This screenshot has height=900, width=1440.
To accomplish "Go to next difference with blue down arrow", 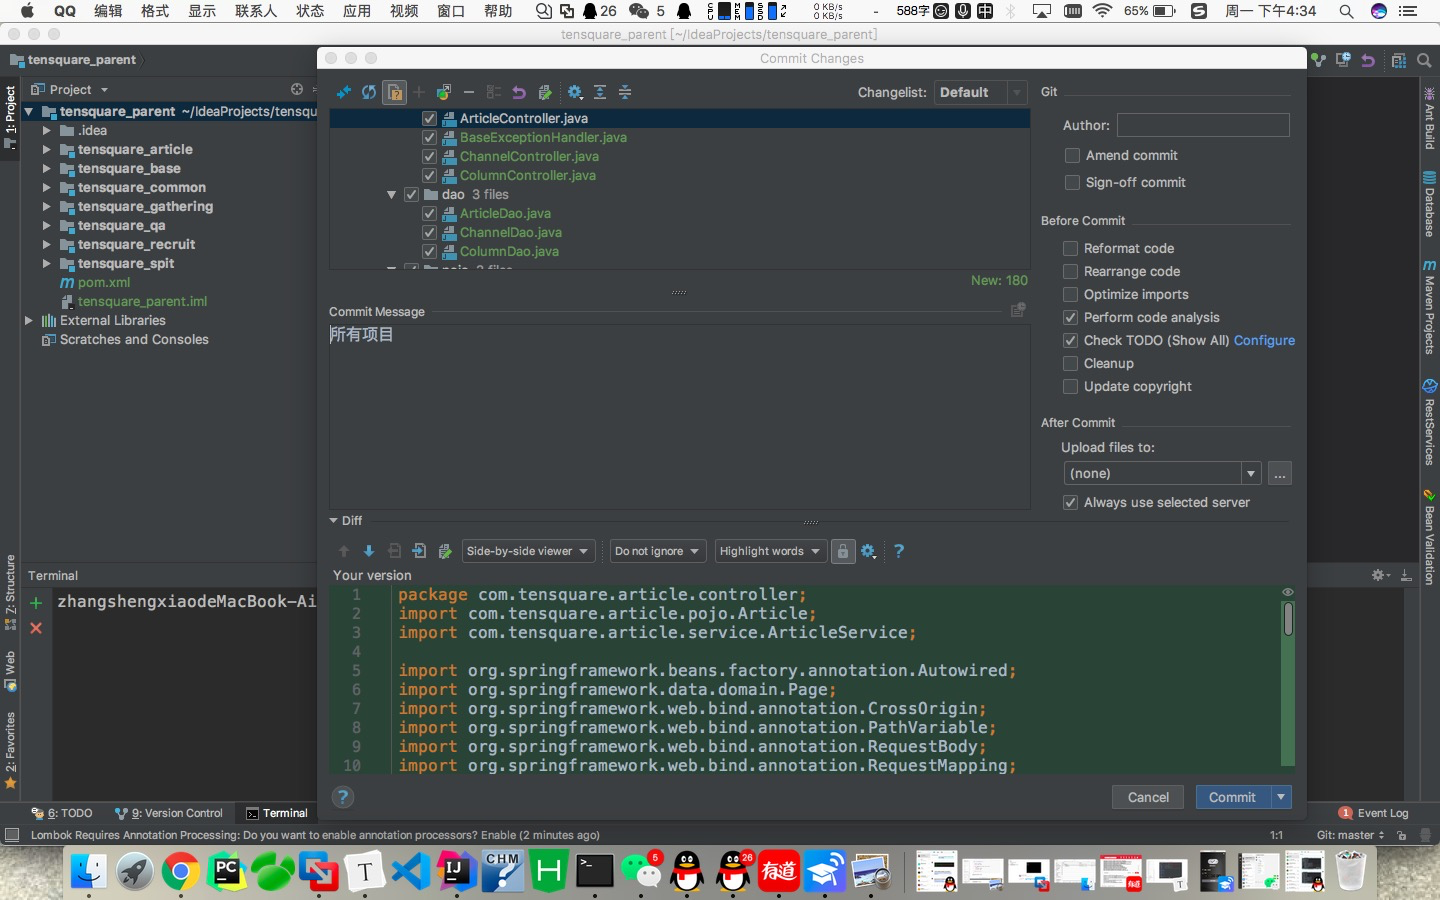I will tap(369, 551).
